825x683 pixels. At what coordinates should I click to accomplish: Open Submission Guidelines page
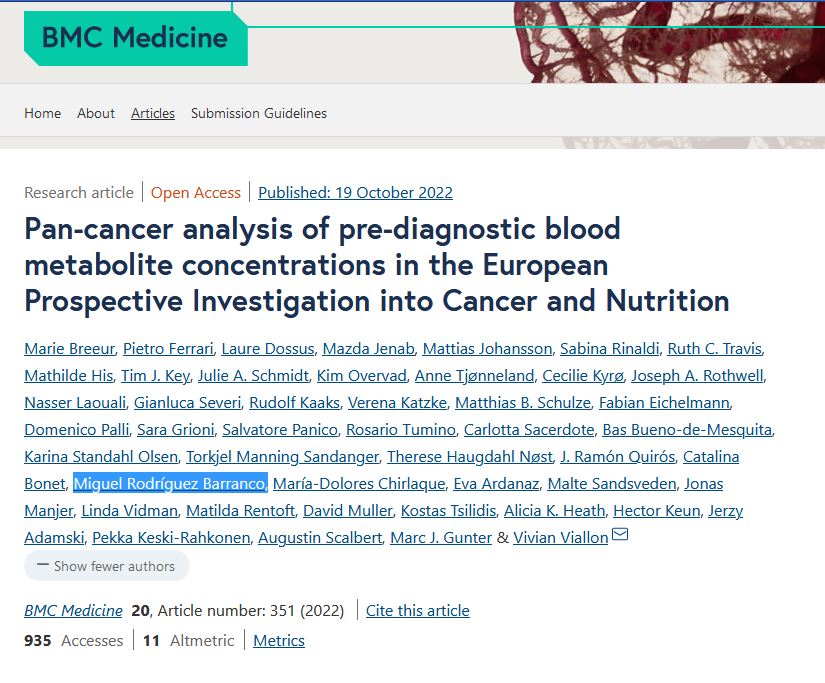(x=259, y=113)
